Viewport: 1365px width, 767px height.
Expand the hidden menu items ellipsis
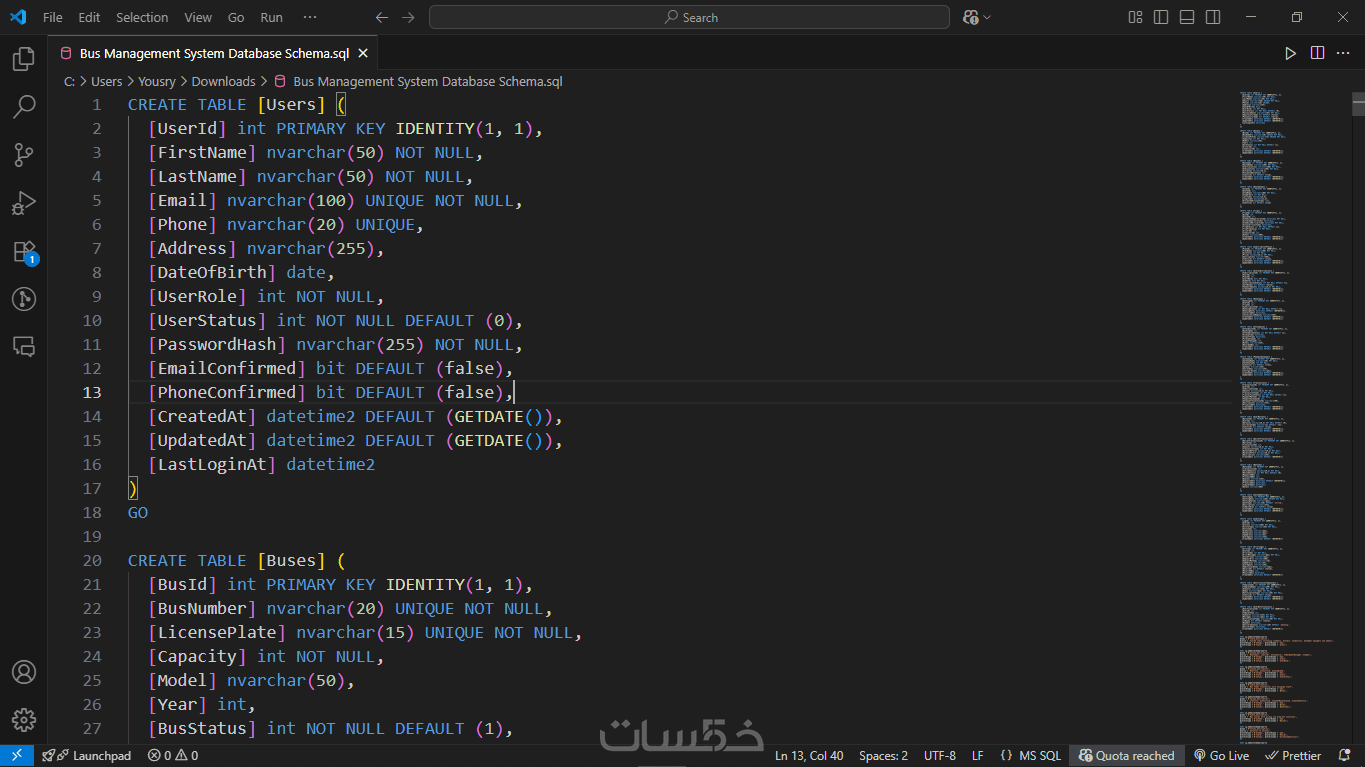(310, 17)
